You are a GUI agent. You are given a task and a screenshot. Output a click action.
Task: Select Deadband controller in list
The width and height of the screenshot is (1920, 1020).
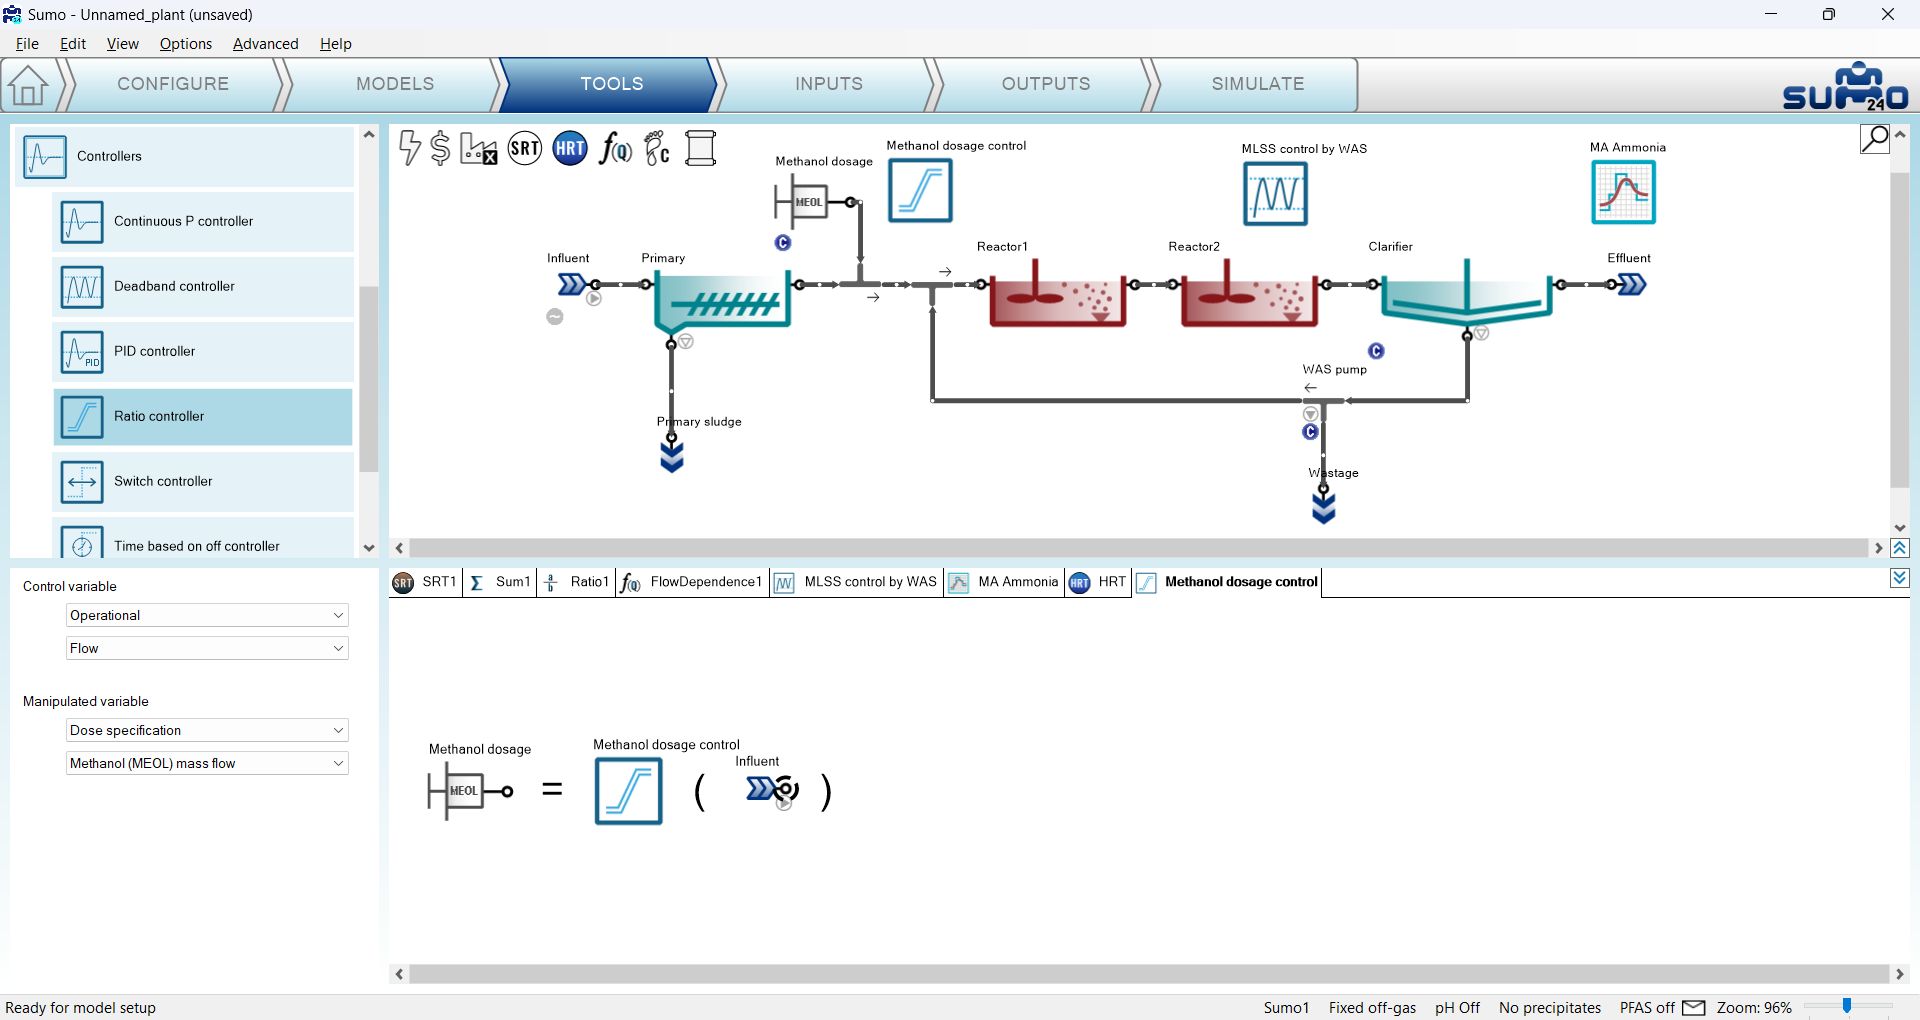pyautogui.click(x=203, y=287)
